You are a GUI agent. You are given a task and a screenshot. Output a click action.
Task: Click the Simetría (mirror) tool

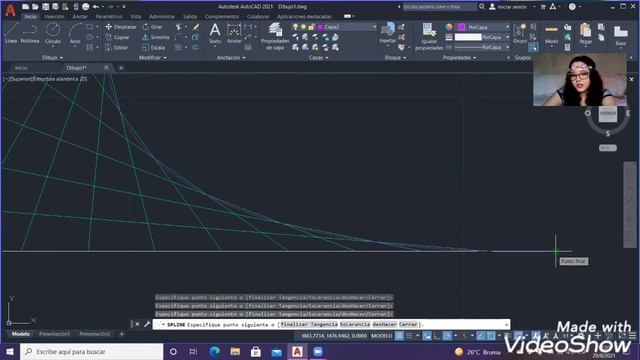pyautogui.click(x=156, y=37)
